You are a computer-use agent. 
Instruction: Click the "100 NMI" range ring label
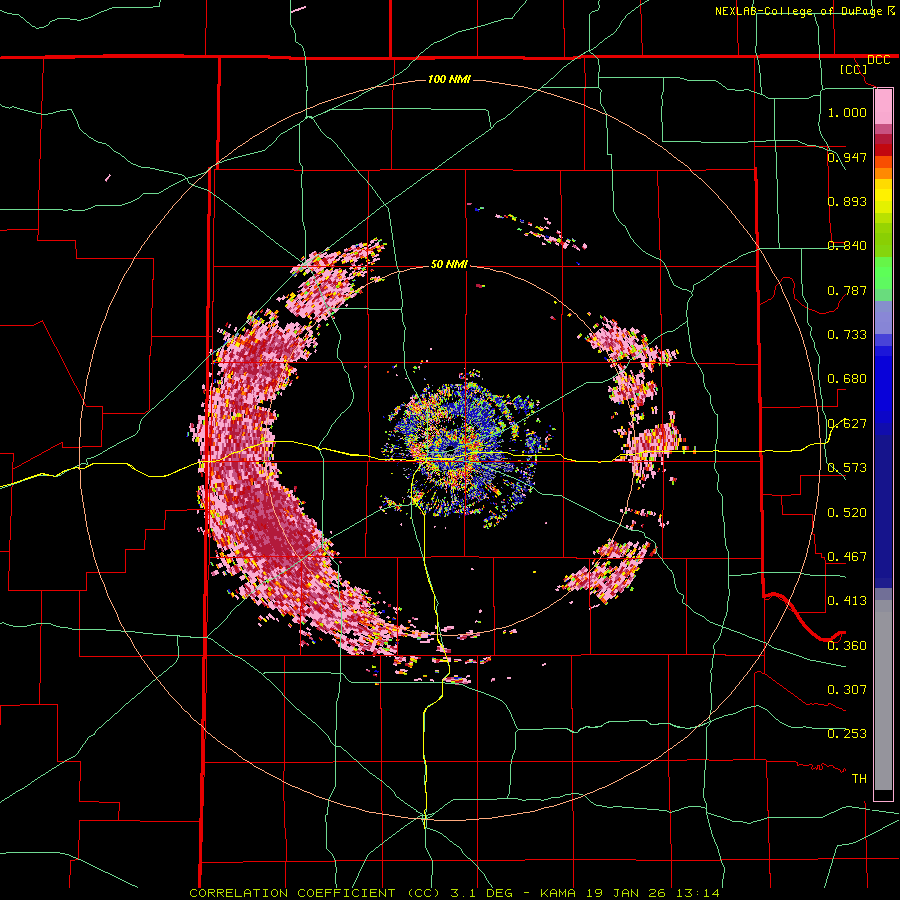point(449,79)
